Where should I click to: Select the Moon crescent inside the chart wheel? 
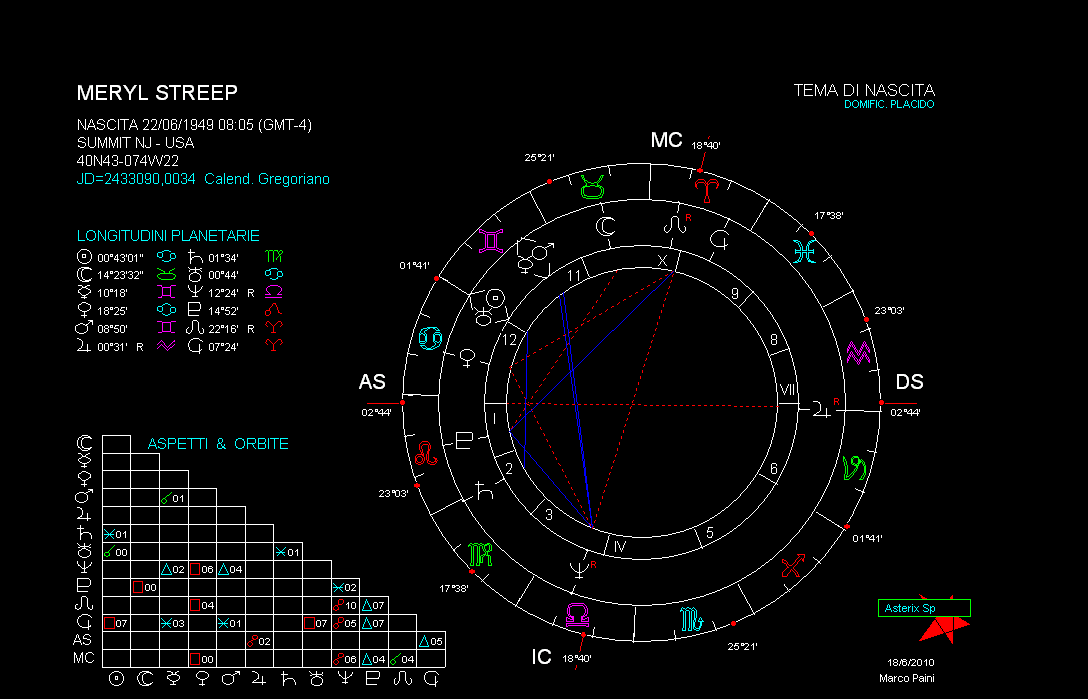coord(606,226)
